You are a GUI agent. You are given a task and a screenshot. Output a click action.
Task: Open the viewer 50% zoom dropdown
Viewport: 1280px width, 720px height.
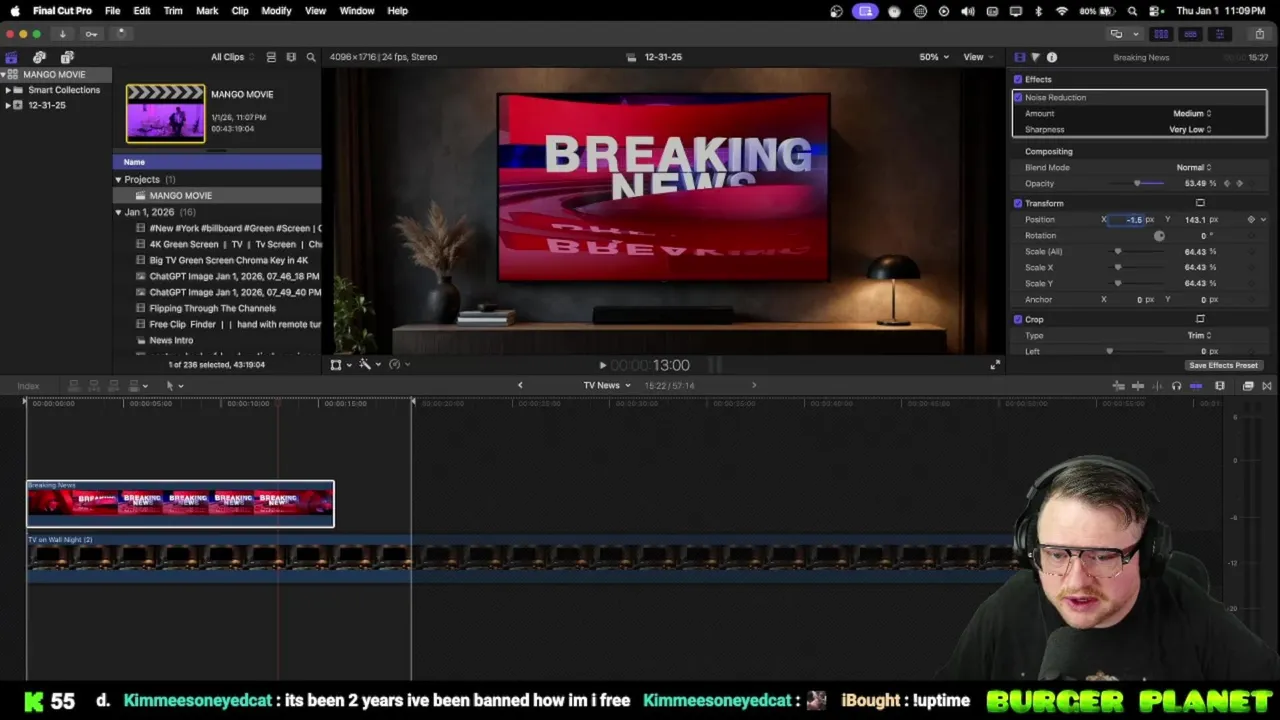click(934, 57)
